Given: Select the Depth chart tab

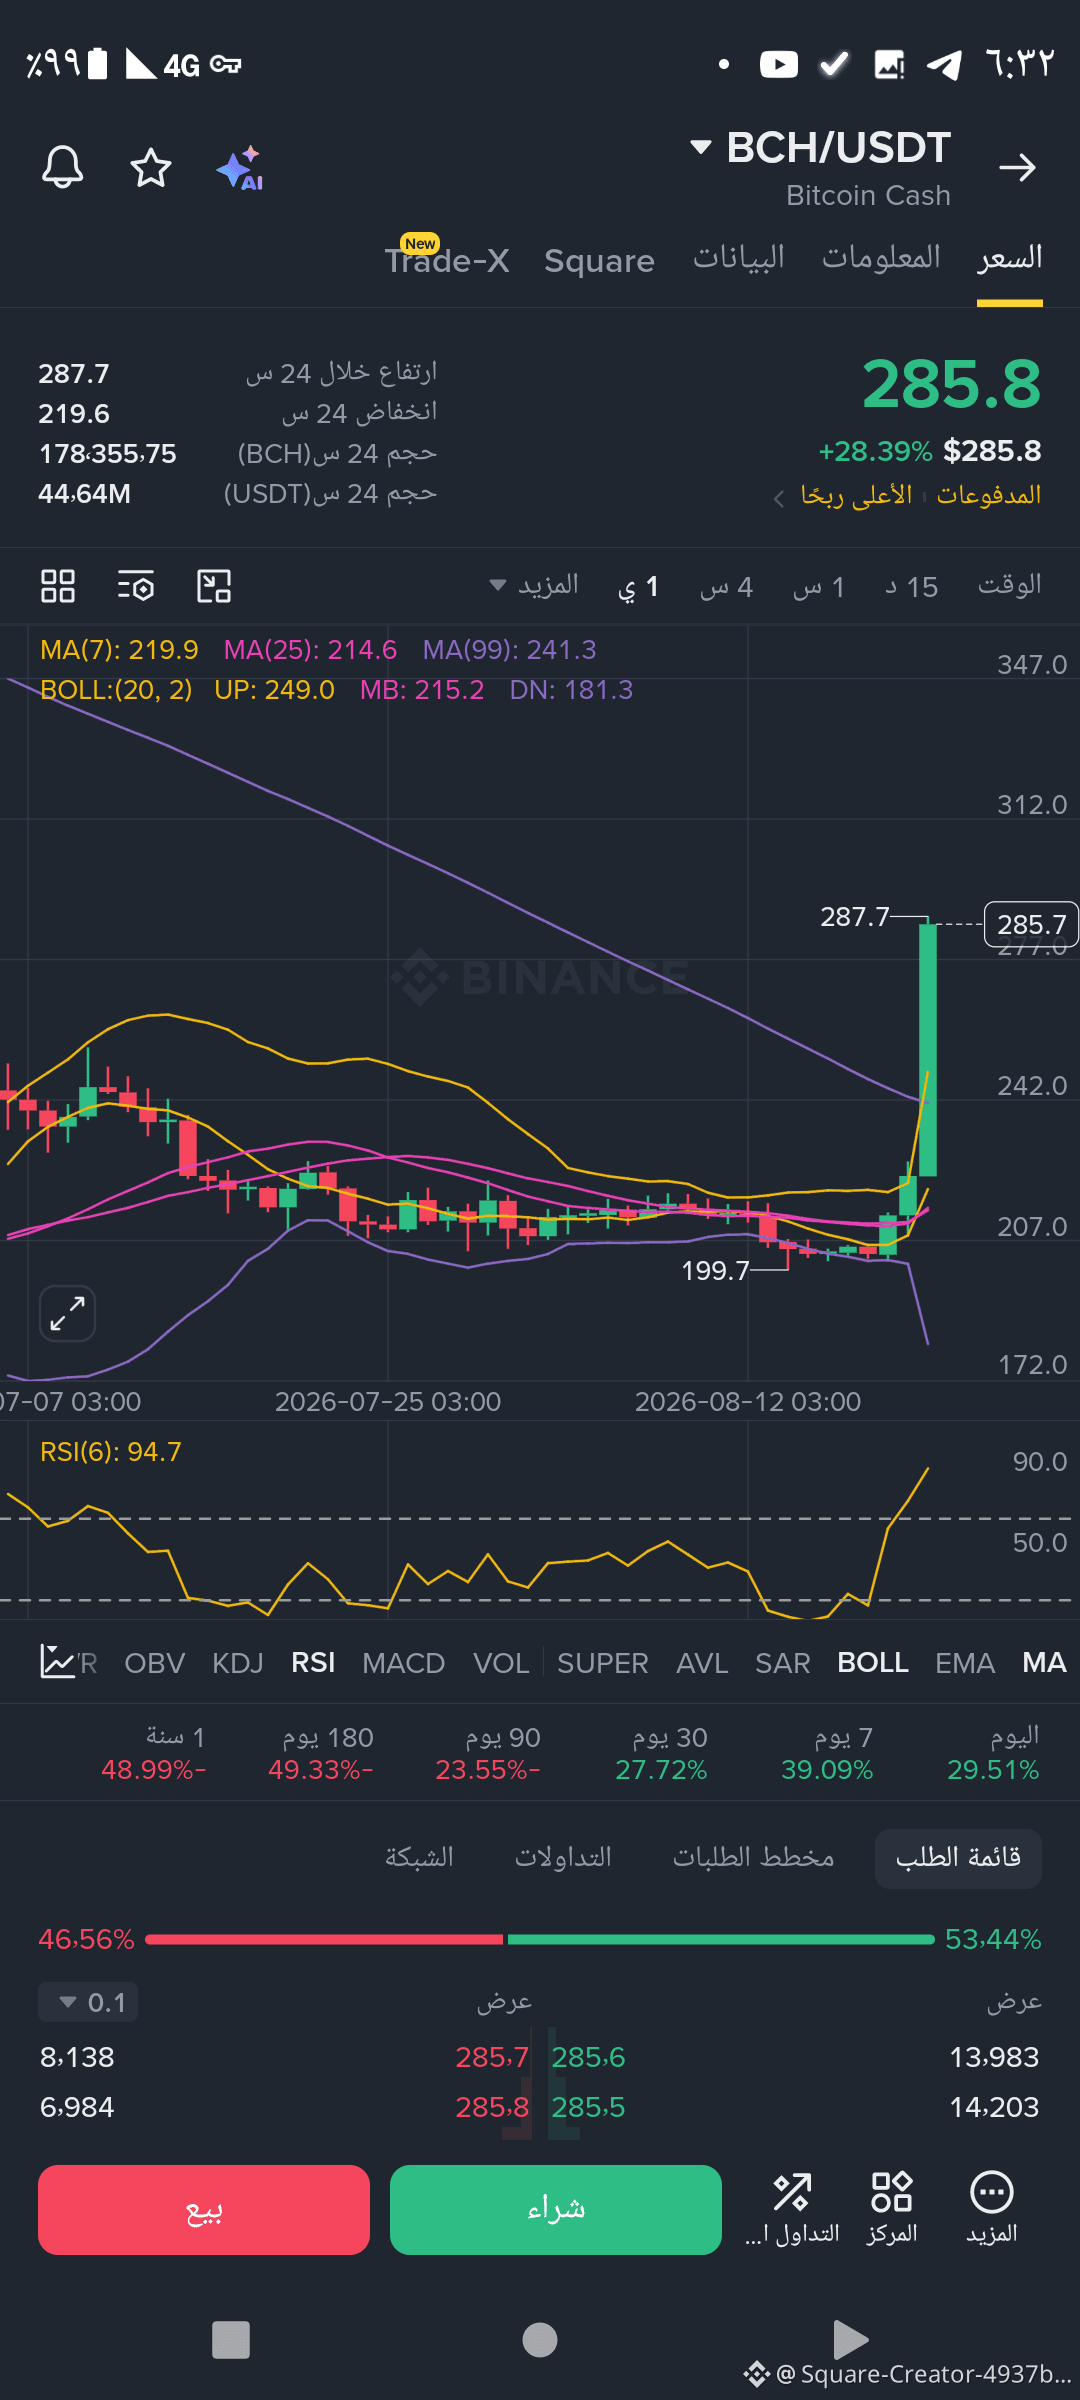Looking at the screenshot, I should click(x=753, y=1858).
